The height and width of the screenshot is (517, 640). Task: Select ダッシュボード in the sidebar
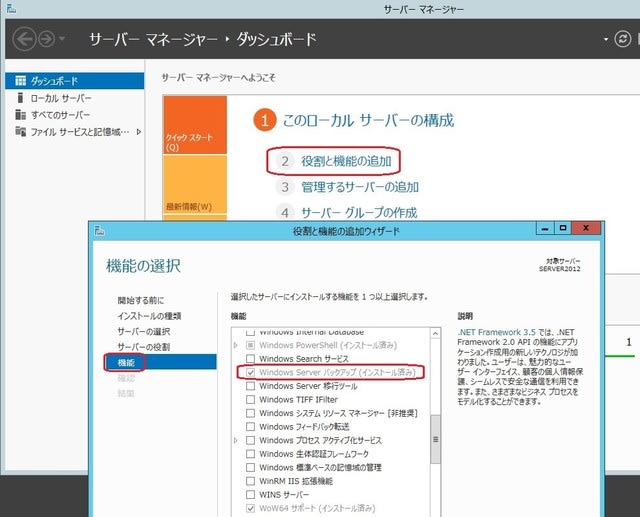[x=75, y=81]
